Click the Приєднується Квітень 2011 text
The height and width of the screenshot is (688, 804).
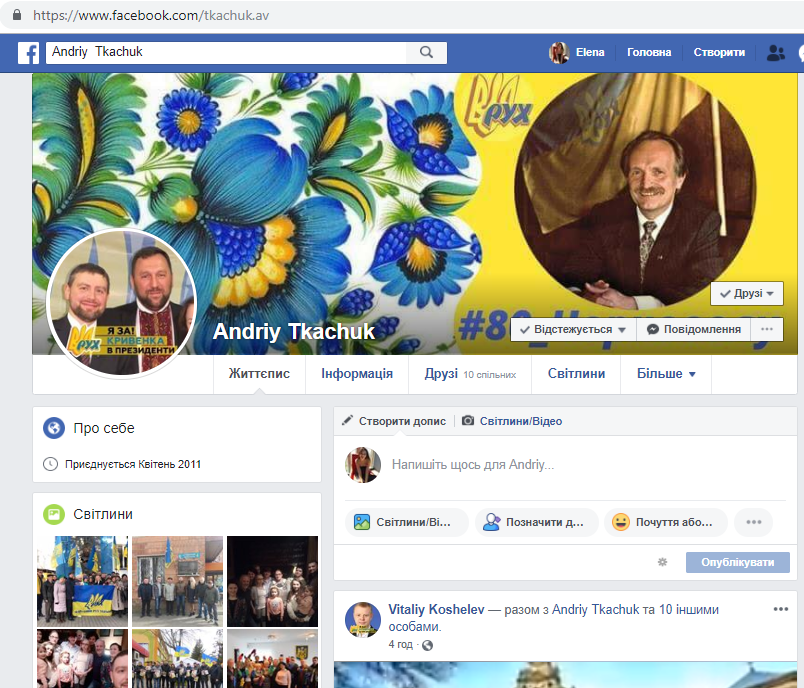(x=133, y=464)
